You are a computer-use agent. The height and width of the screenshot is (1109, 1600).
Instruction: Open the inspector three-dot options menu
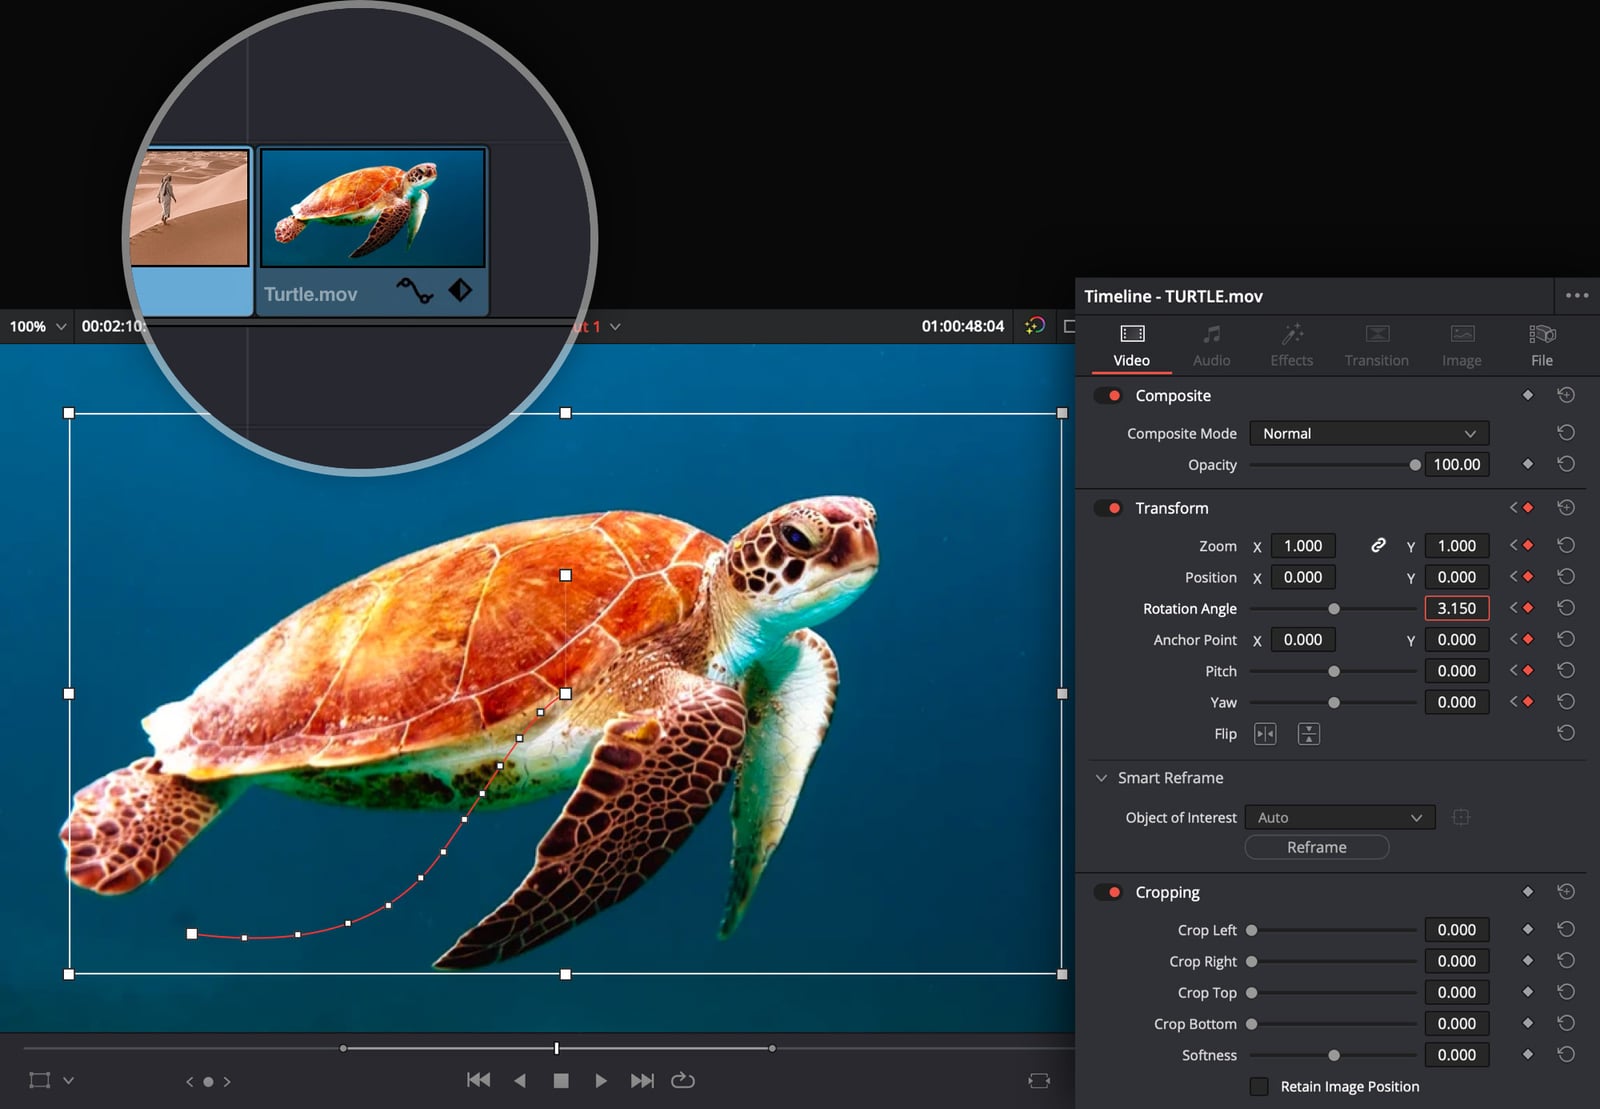pyautogui.click(x=1577, y=295)
